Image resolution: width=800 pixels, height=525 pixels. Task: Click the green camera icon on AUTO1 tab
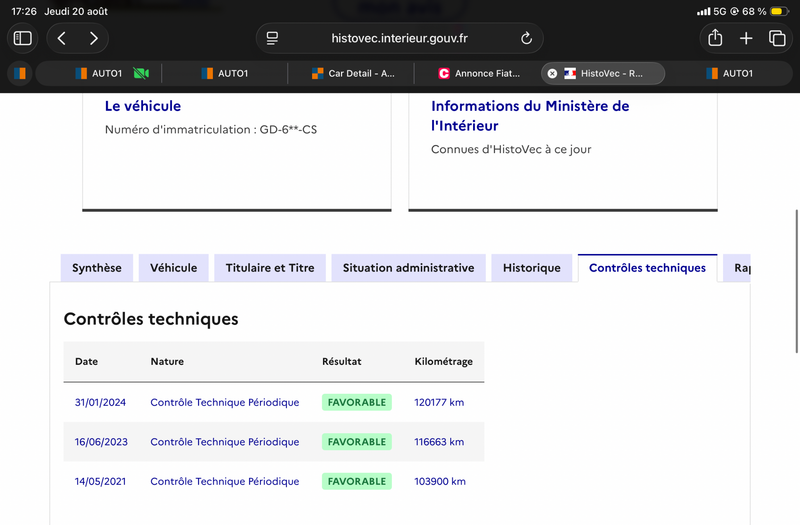click(x=141, y=73)
